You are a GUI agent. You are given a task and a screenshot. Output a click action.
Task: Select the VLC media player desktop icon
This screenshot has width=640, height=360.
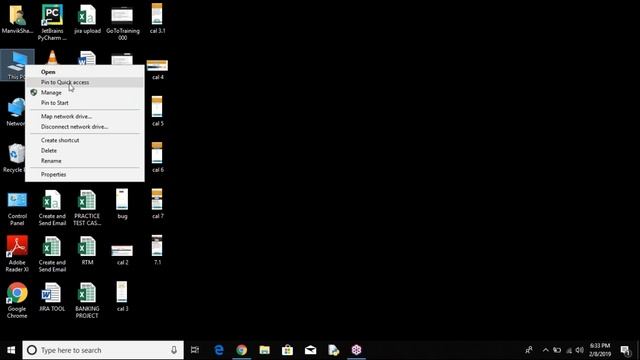[x=52, y=57]
